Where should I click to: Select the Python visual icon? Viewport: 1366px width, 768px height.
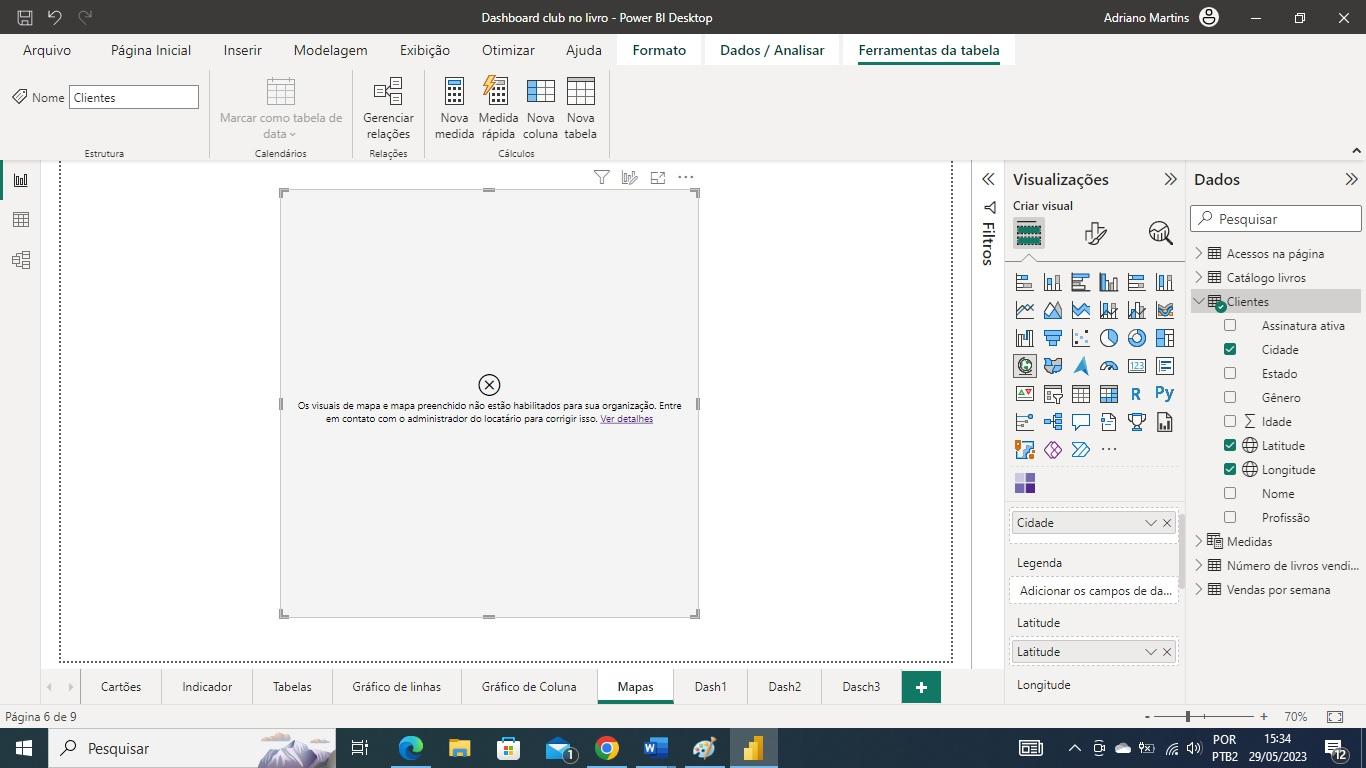[x=1164, y=394]
